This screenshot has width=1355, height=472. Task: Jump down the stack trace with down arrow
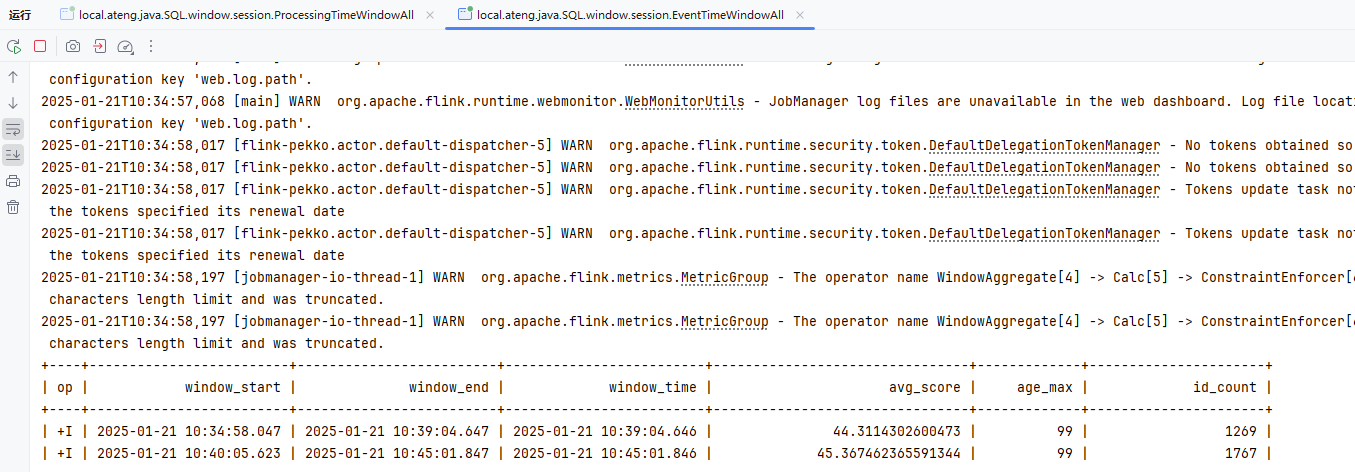[x=13, y=103]
